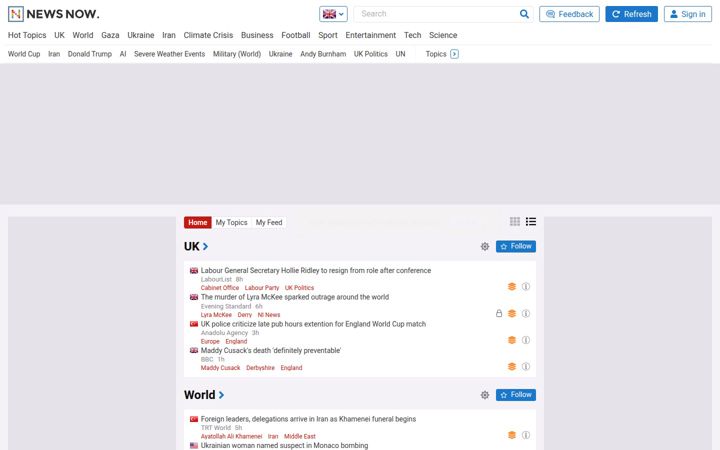Viewport: 720px width, 450px height.
Task: Click the Feedback button
Action: [569, 14]
